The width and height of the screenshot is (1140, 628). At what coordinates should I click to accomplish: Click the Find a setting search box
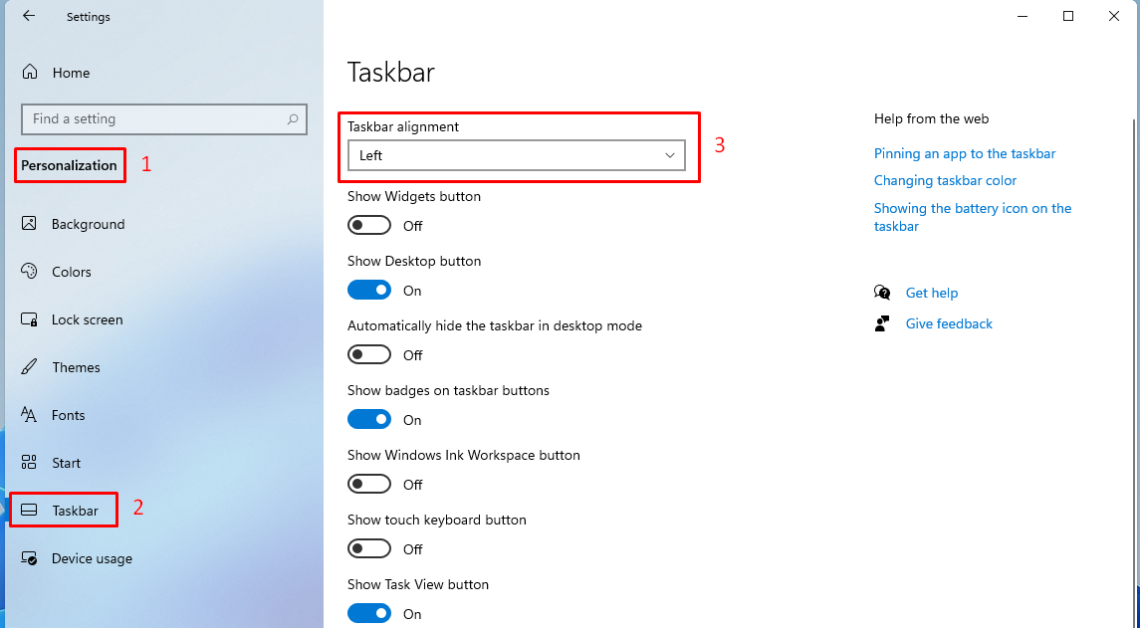coord(163,118)
